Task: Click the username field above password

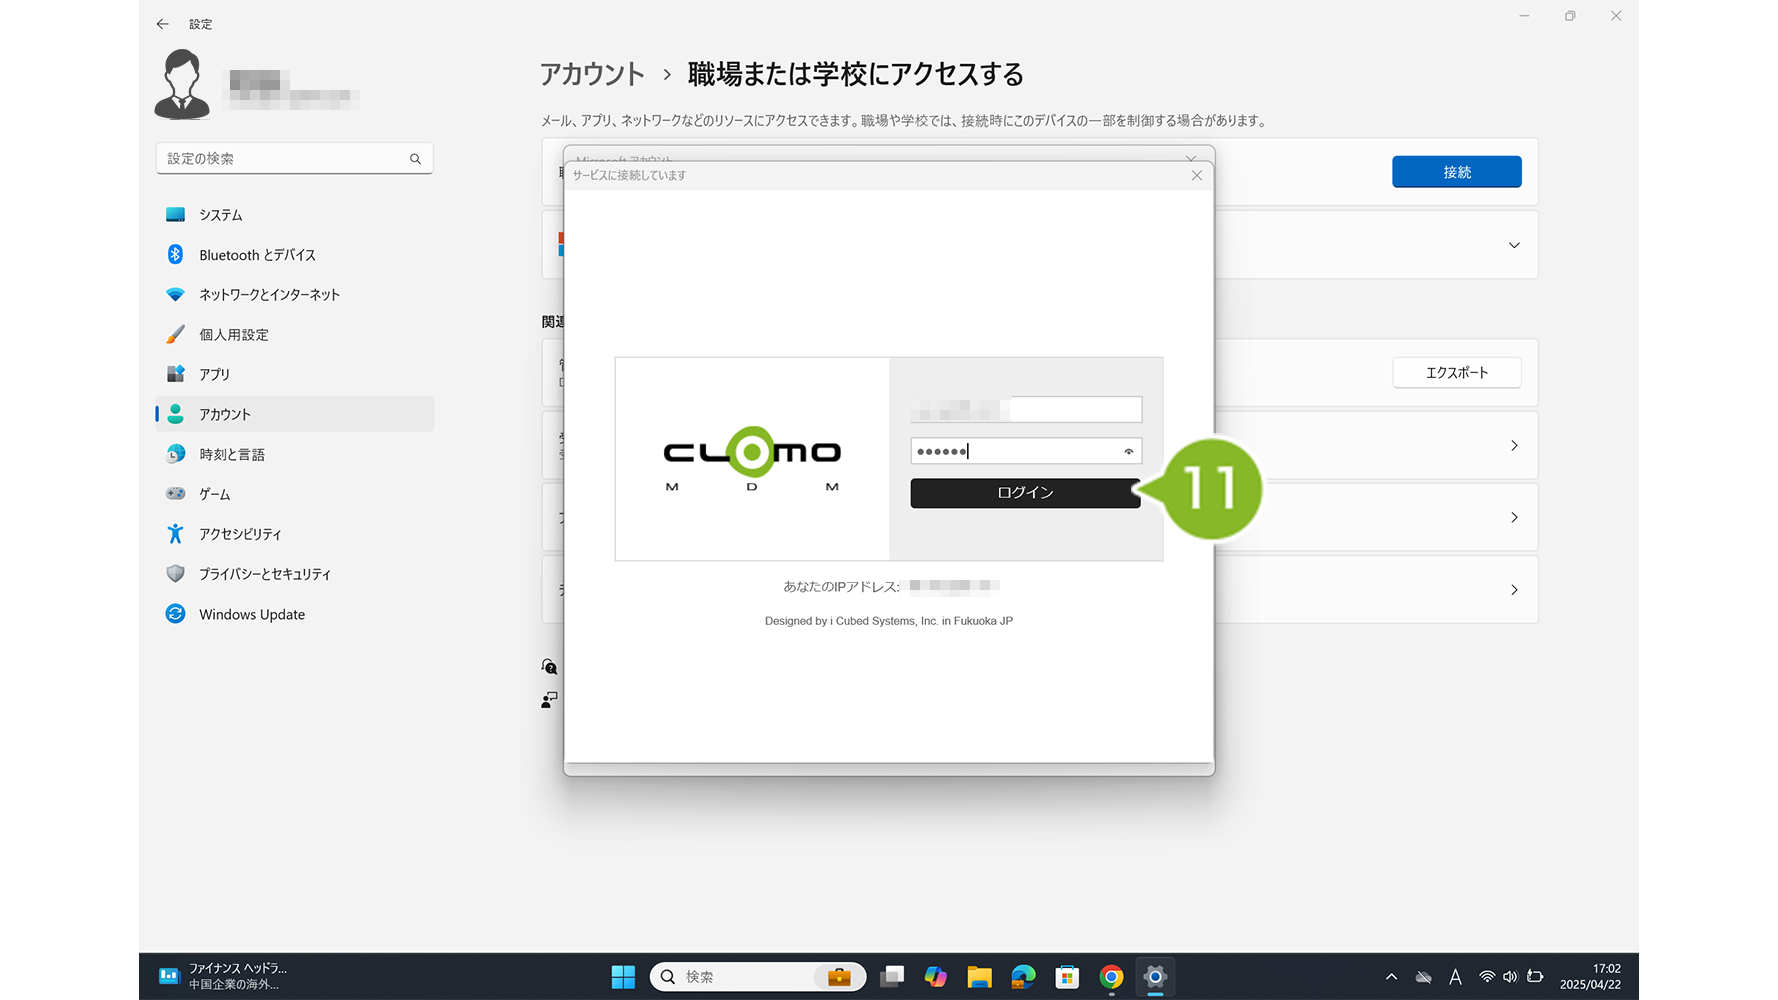Action: tap(1025, 409)
